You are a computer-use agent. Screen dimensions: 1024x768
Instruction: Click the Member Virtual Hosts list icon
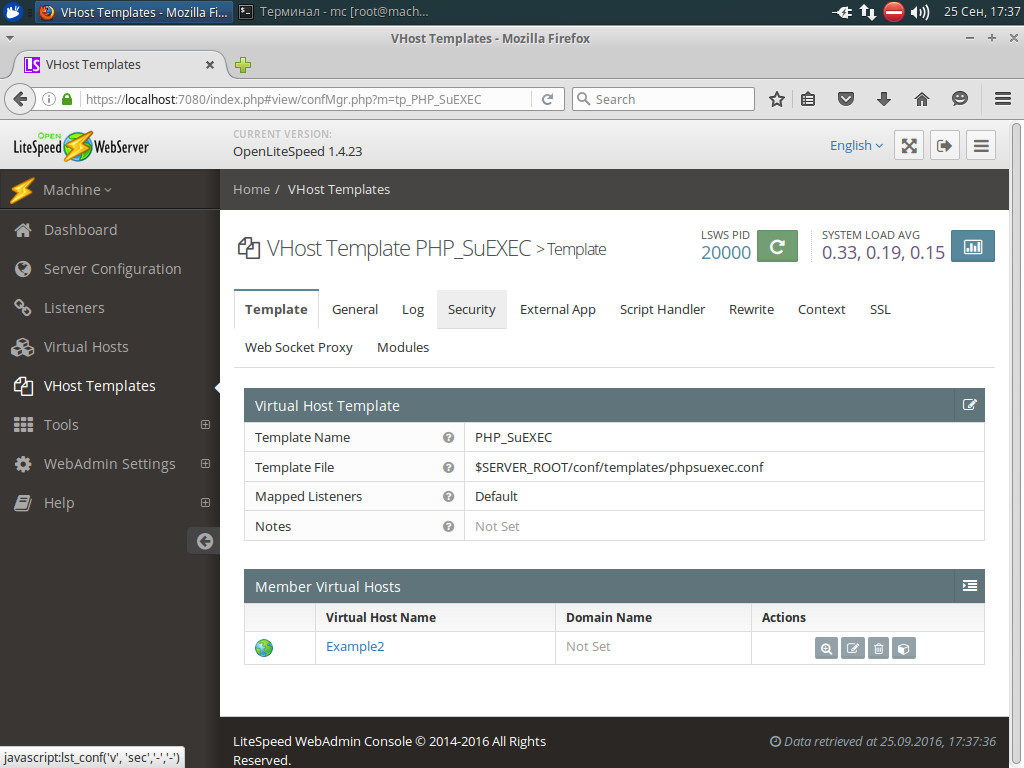pos(969,586)
